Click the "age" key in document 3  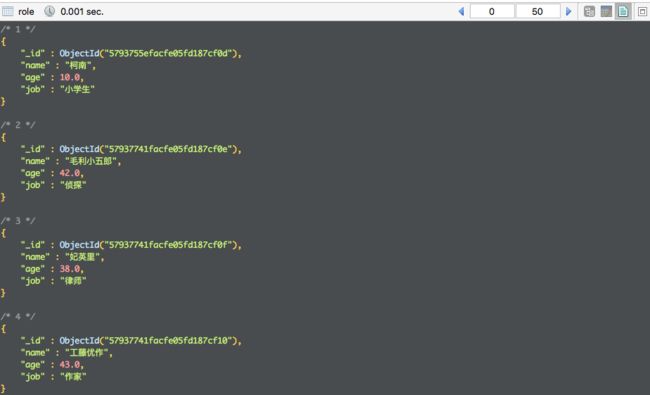33,269
